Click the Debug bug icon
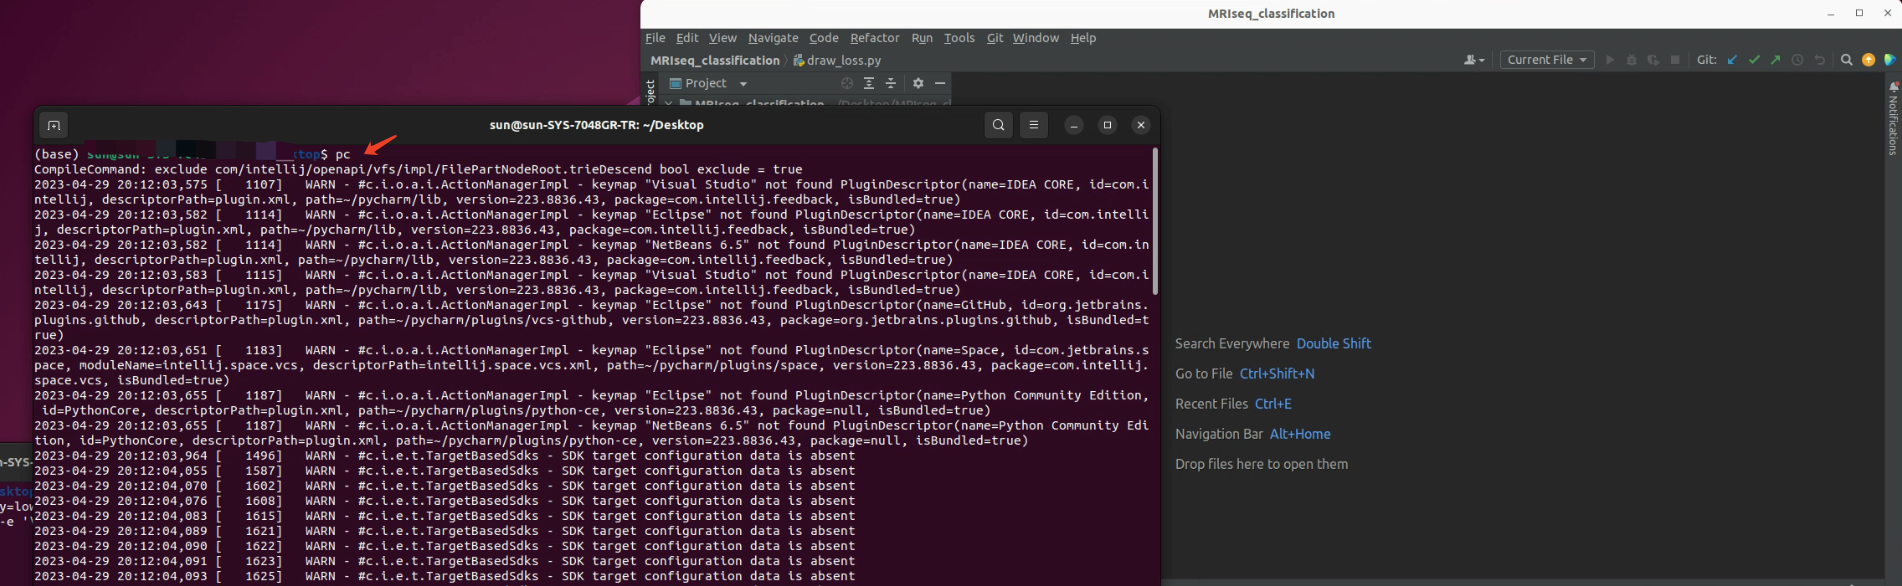Image resolution: width=1902 pixels, height=586 pixels. [1632, 60]
